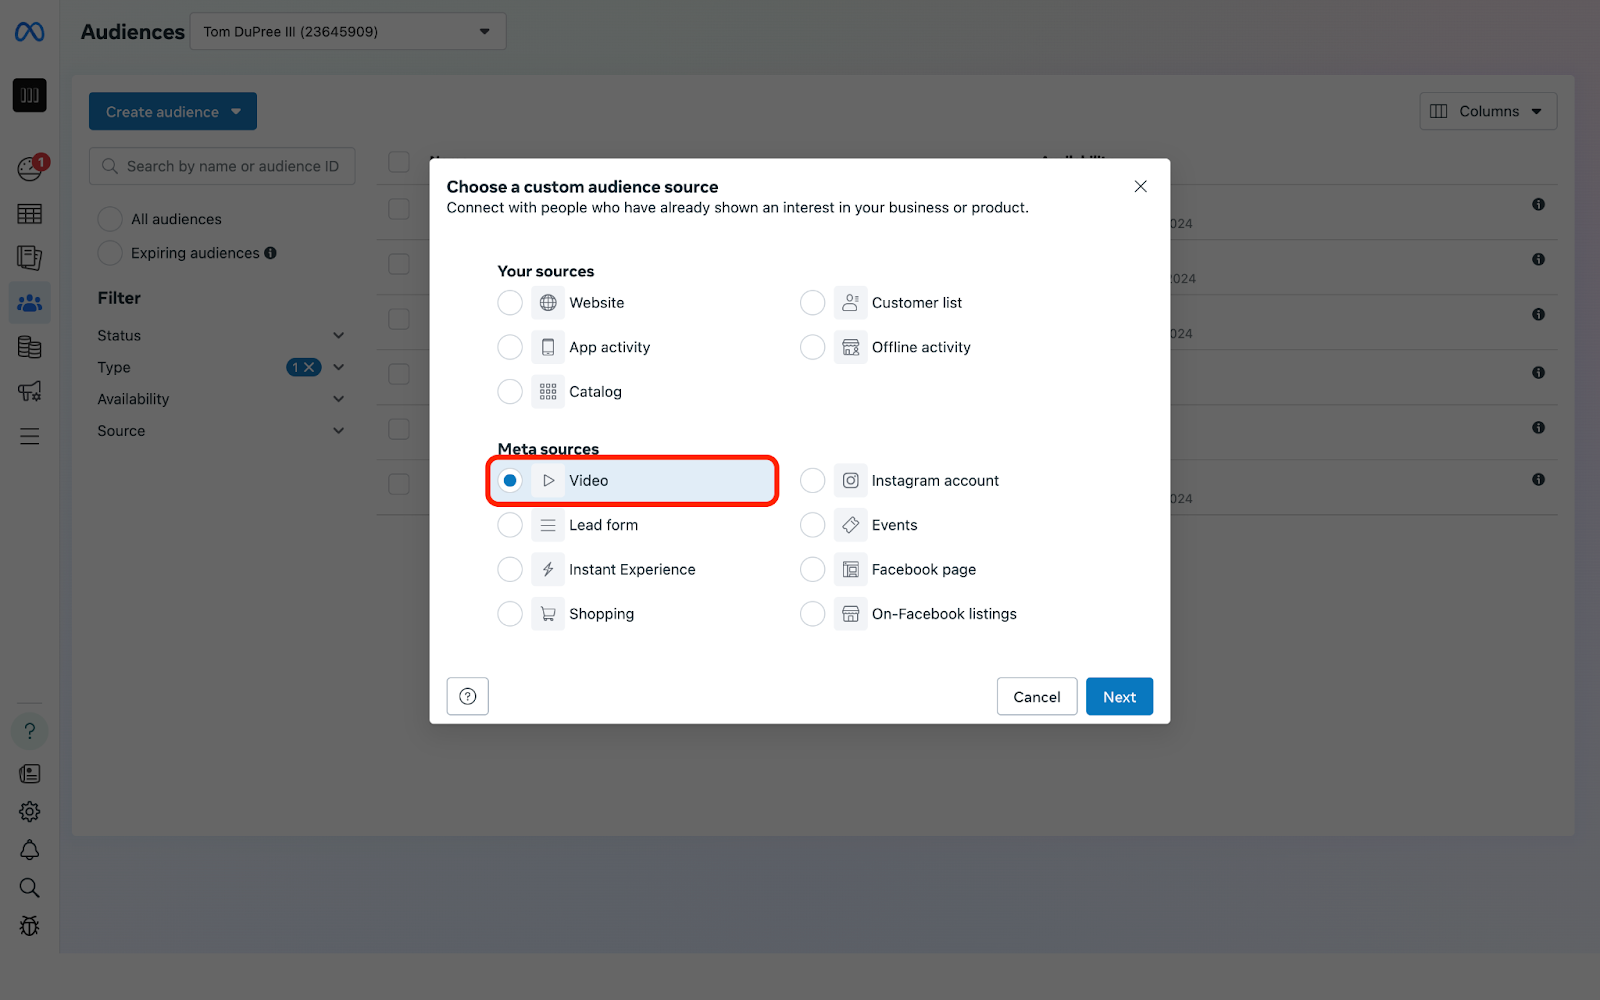Select the Catalog radio button

tap(510, 392)
